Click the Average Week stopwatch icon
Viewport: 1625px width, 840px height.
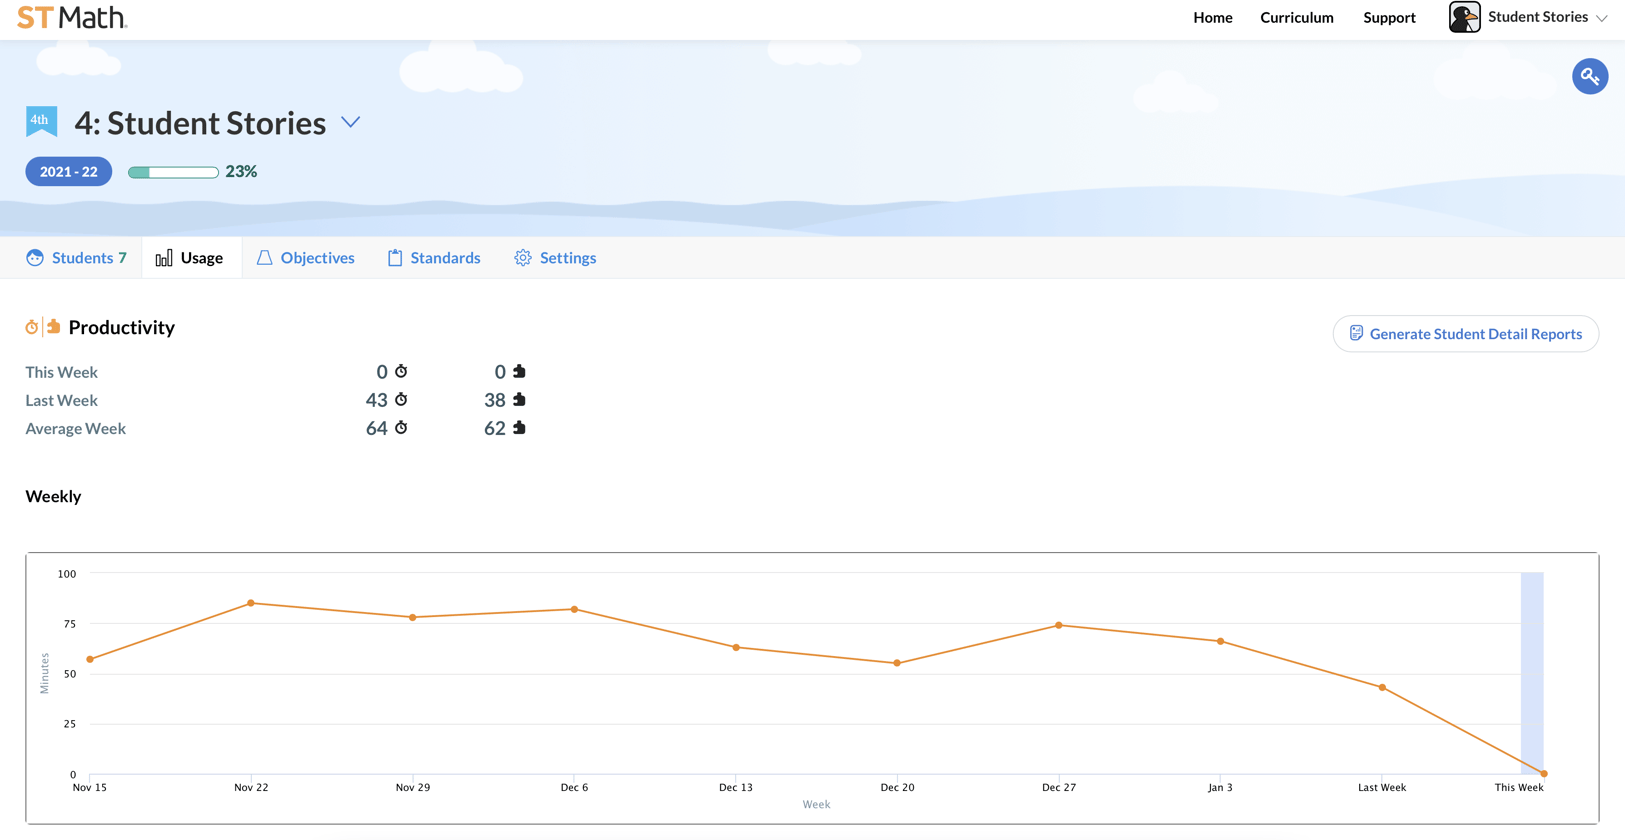pyautogui.click(x=401, y=427)
